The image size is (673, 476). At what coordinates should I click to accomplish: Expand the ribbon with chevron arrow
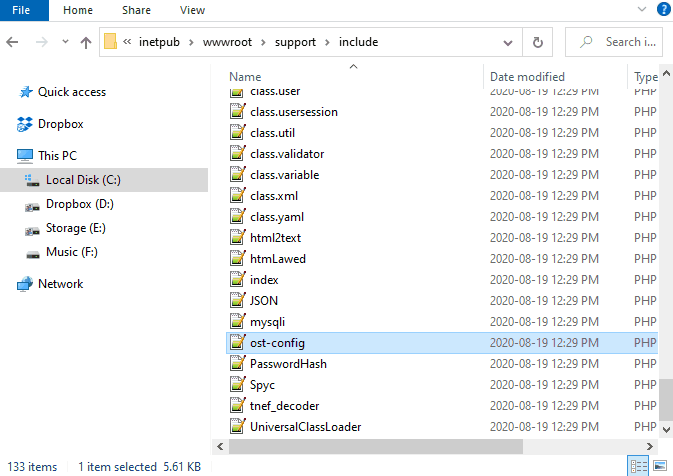642,9
